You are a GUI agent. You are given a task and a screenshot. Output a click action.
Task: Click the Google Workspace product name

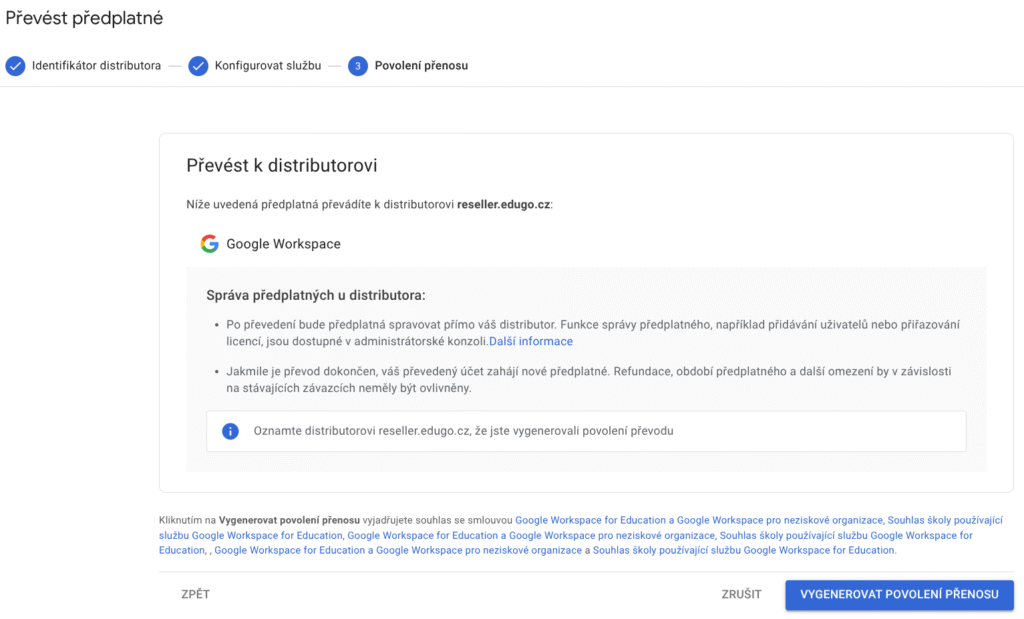pyautogui.click(x=283, y=244)
